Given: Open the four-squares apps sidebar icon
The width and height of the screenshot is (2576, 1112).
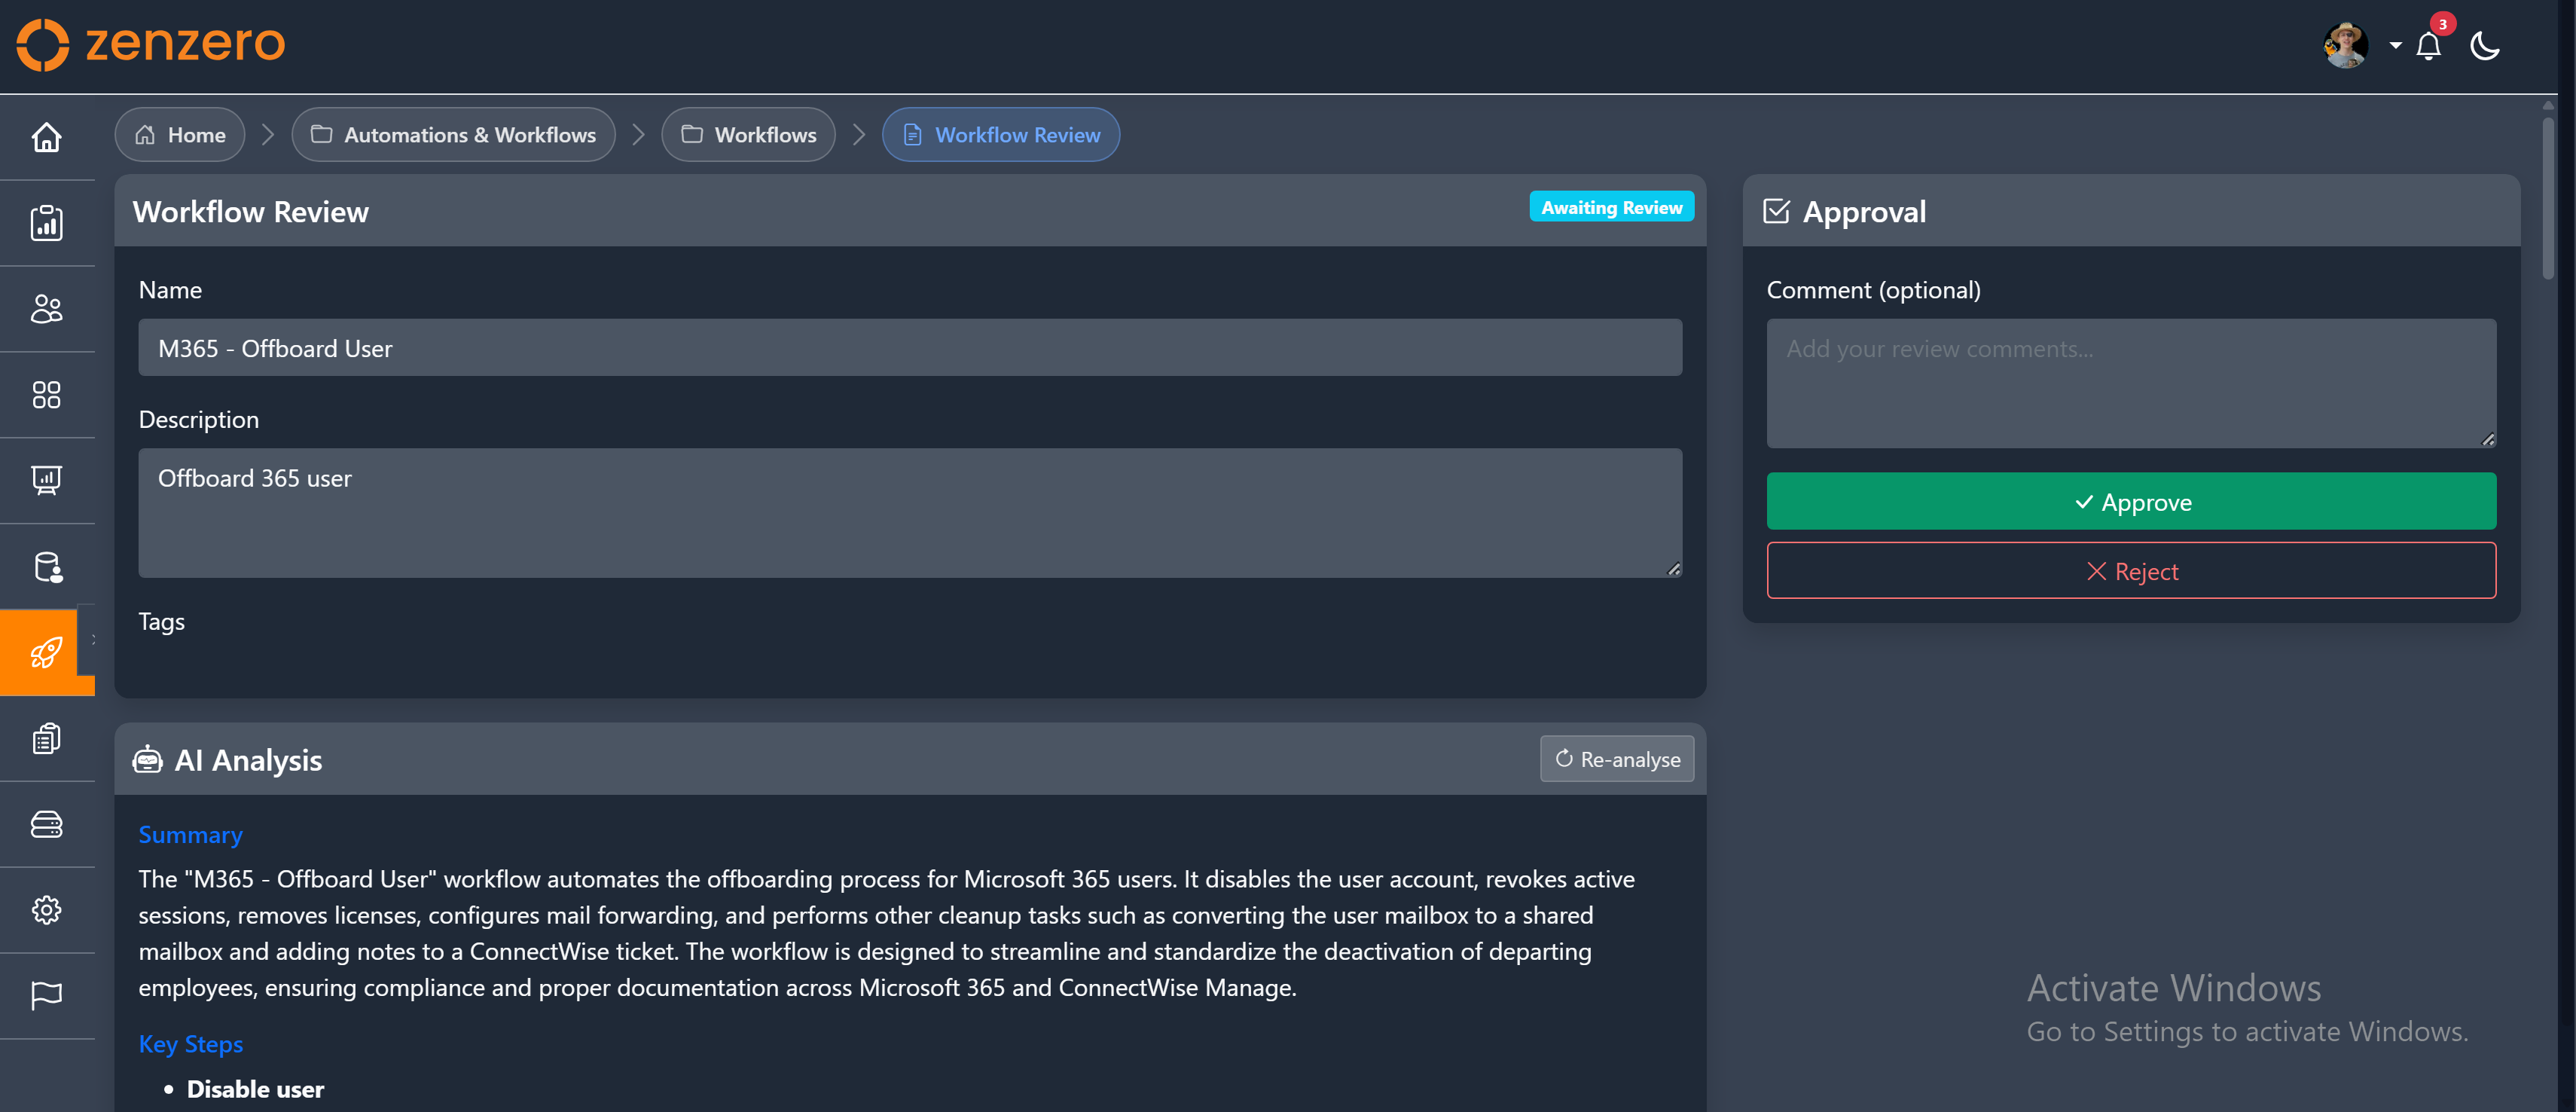Looking at the screenshot, I should pyautogui.click(x=47, y=394).
